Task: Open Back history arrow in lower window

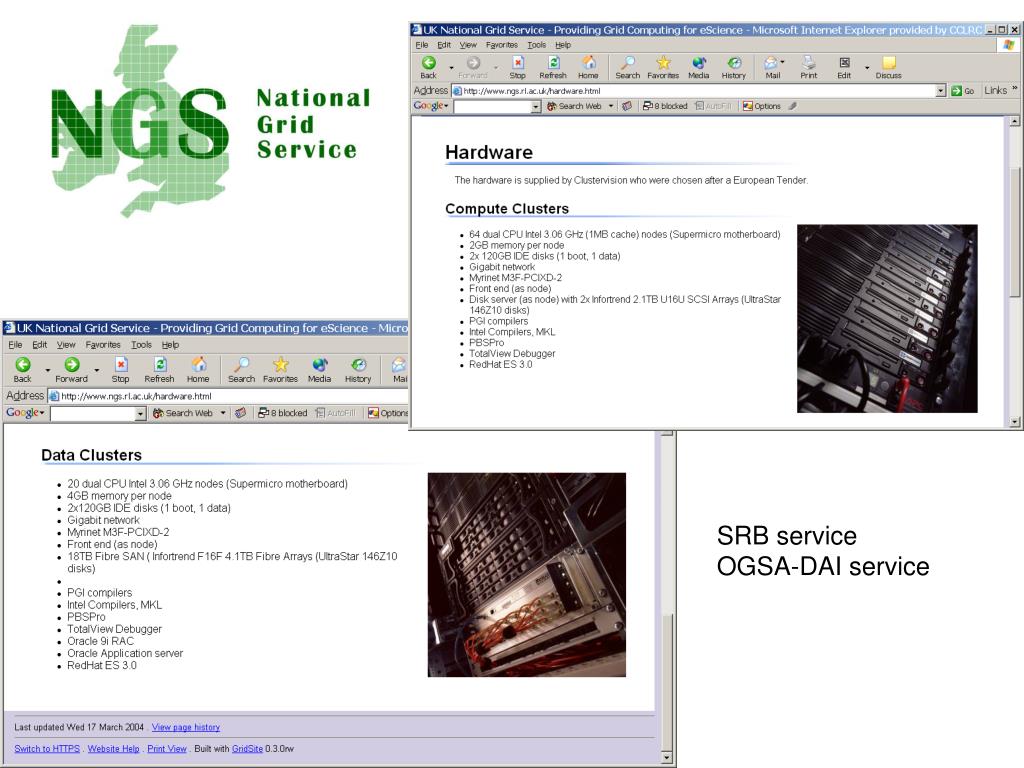Action: 48,370
